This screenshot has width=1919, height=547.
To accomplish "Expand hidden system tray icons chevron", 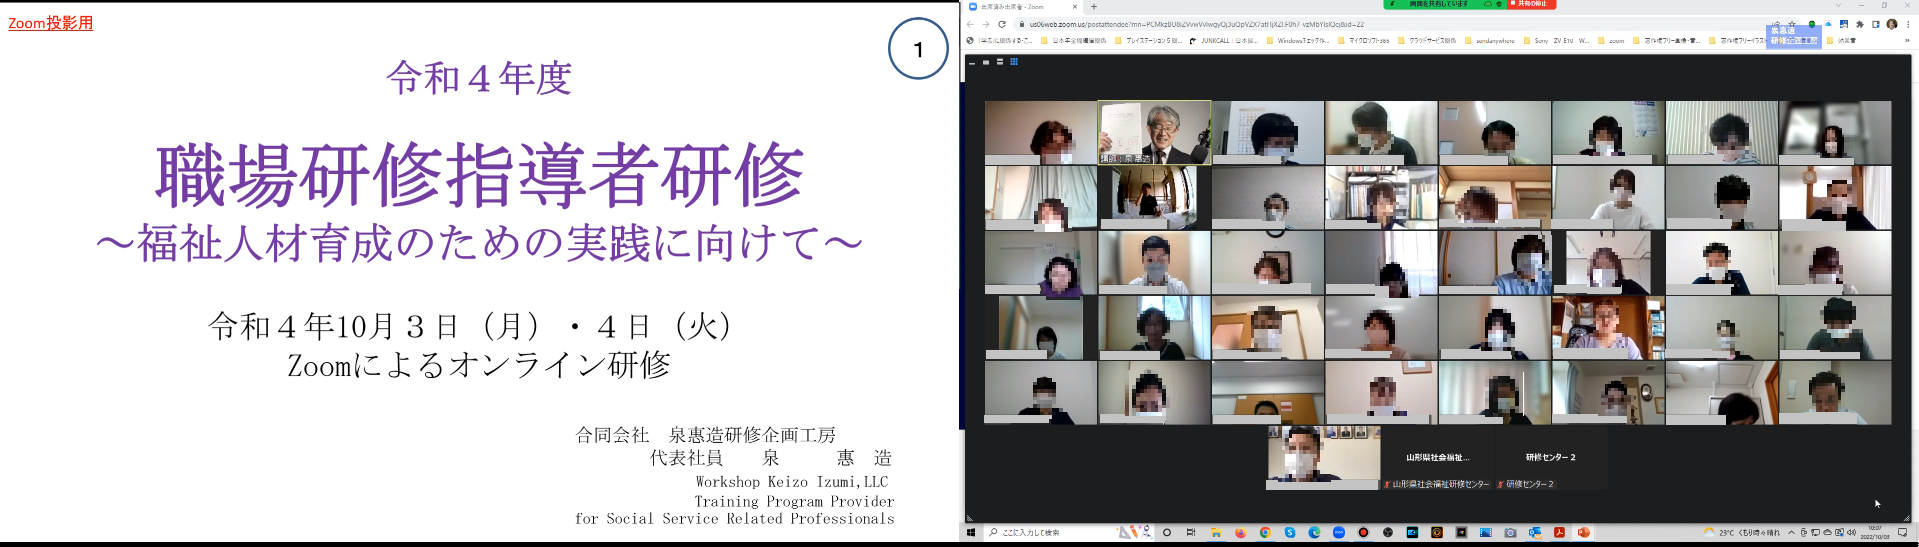I will pos(1791,532).
